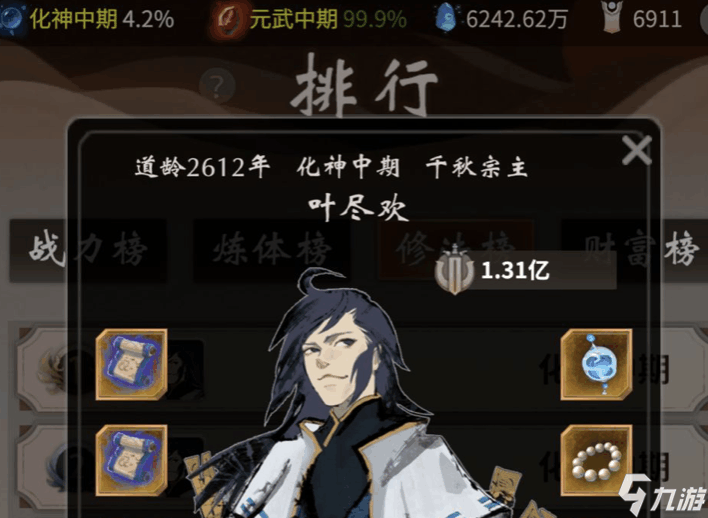The image size is (708, 518).
Task: Tap the blue spirit stone currency icon
Action: 446,18
